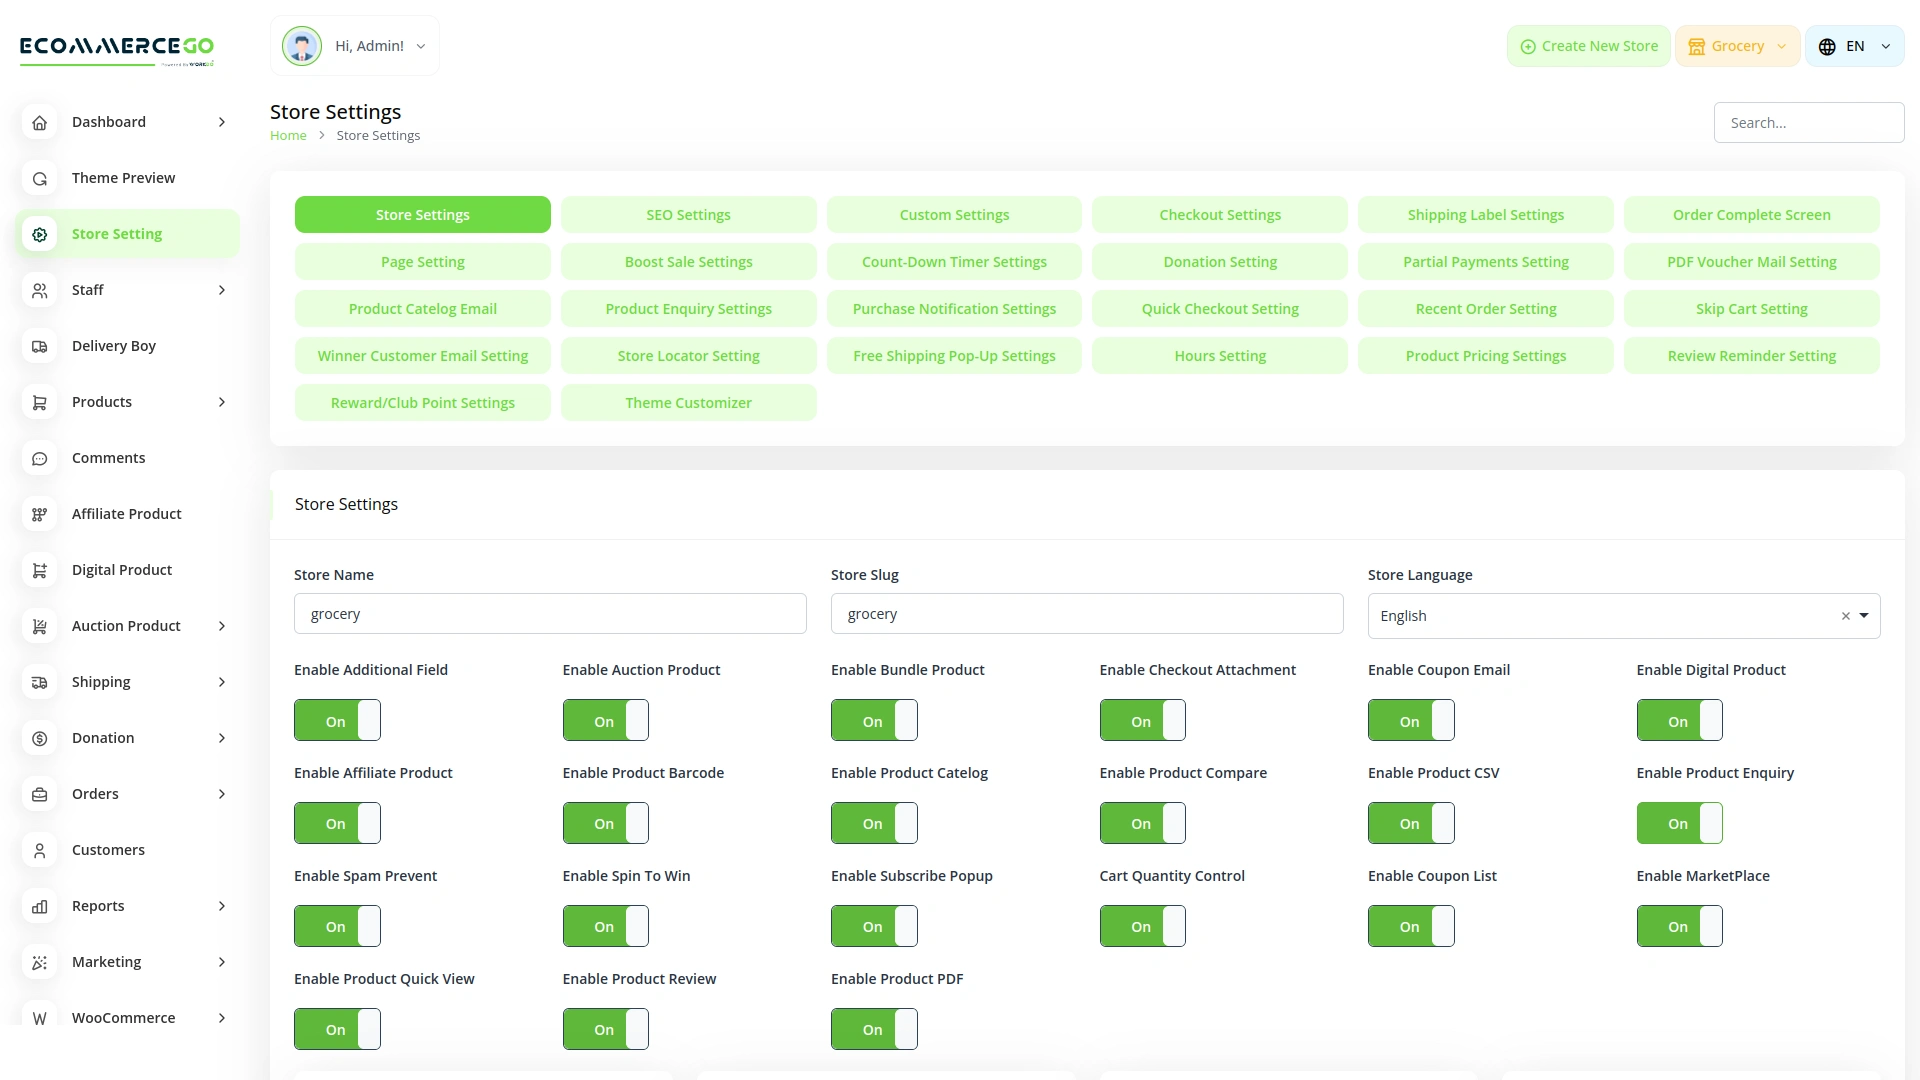Image resolution: width=1920 pixels, height=1080 pixels.
Task: Select the WooCommerce icon in sidebar
Action: pos(39,1018)
